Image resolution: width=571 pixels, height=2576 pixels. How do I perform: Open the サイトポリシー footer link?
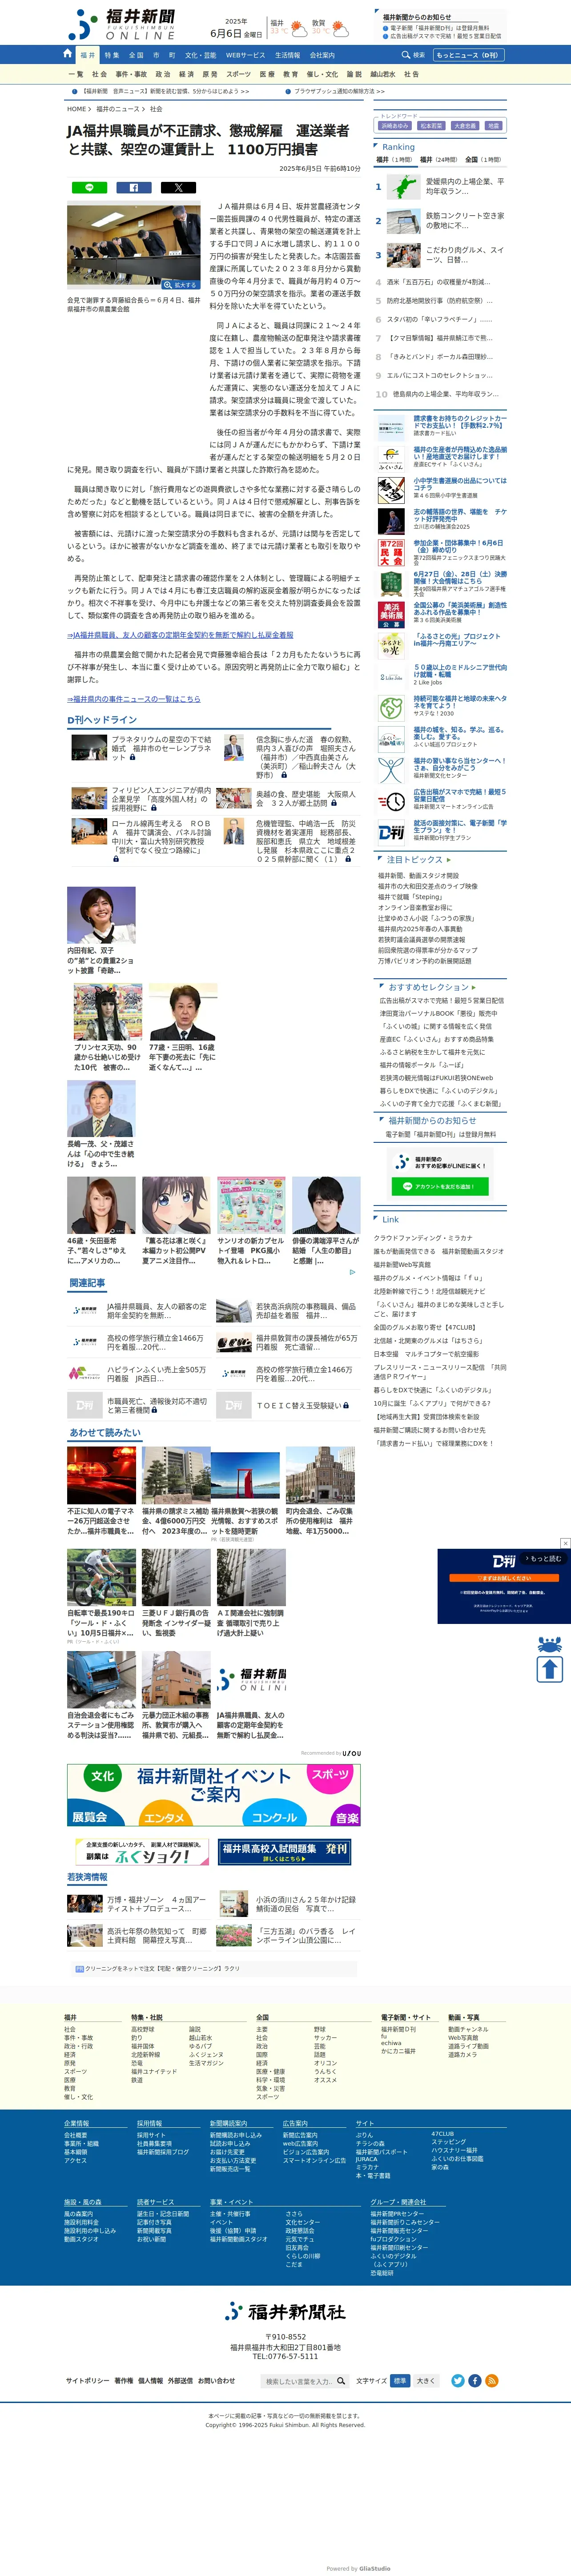point(88,2381)
